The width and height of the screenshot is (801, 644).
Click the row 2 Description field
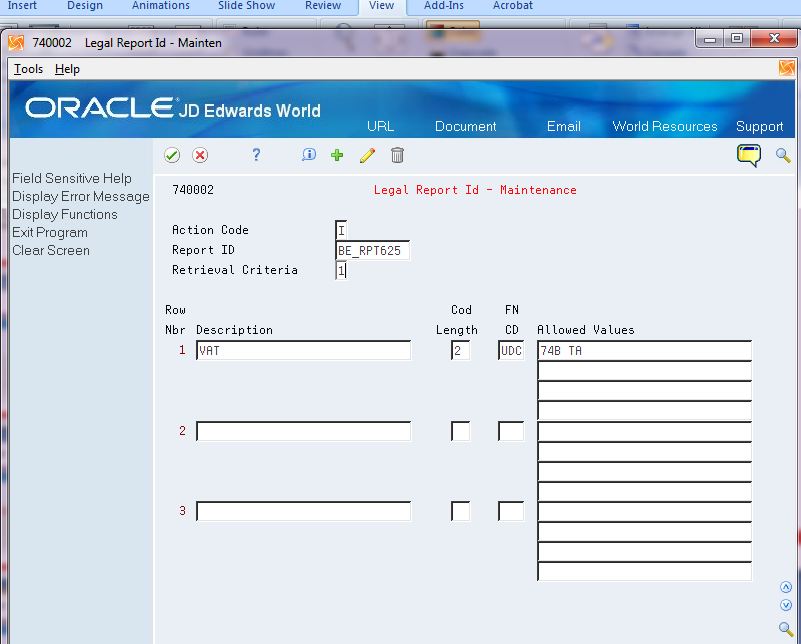coord(303,431)
